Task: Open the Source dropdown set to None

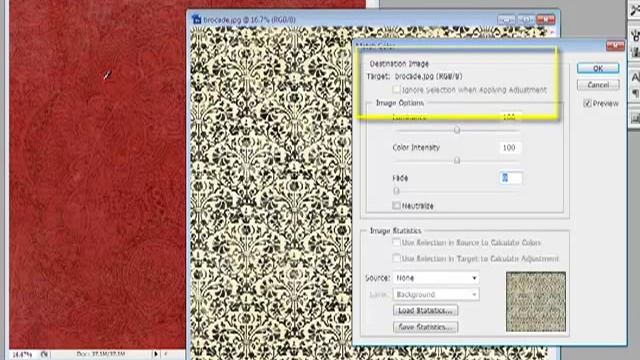Action: 436,278
